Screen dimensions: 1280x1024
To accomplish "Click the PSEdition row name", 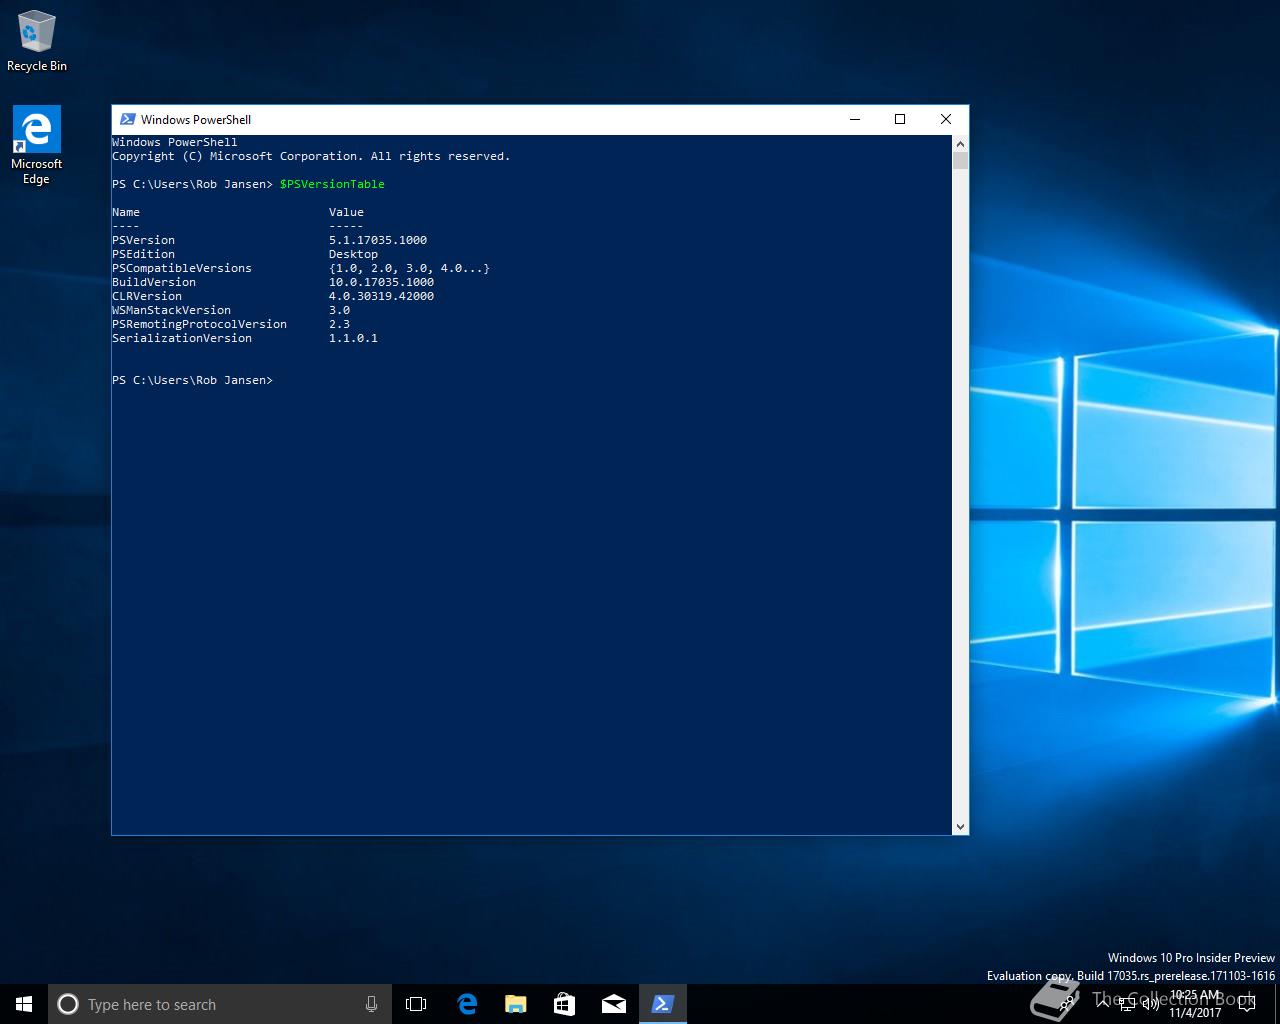I will tap(143, 254).
